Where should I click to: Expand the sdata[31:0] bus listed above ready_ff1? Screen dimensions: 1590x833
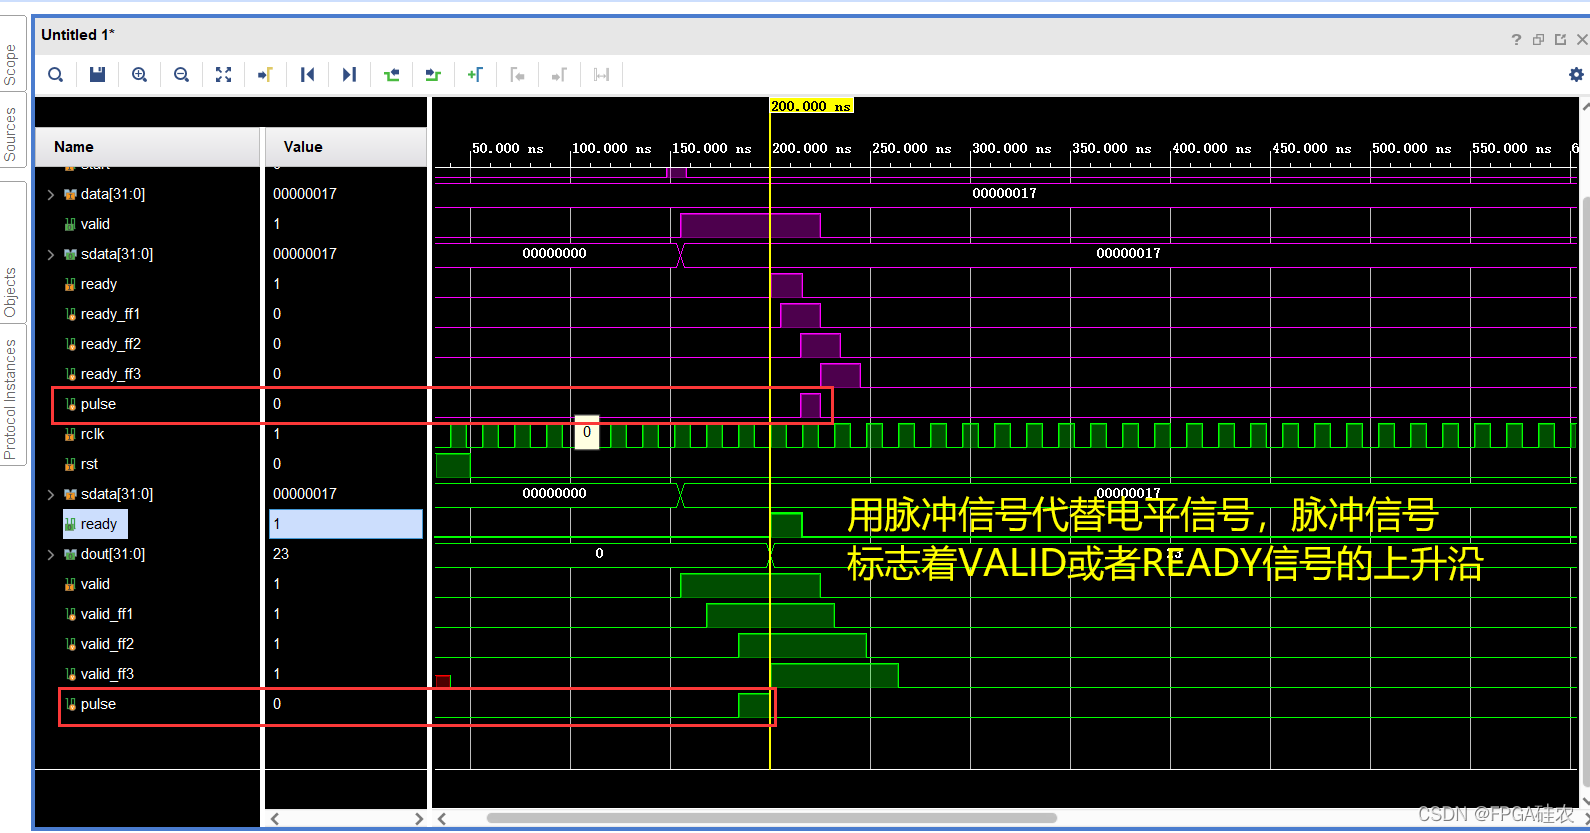point(51,254)
